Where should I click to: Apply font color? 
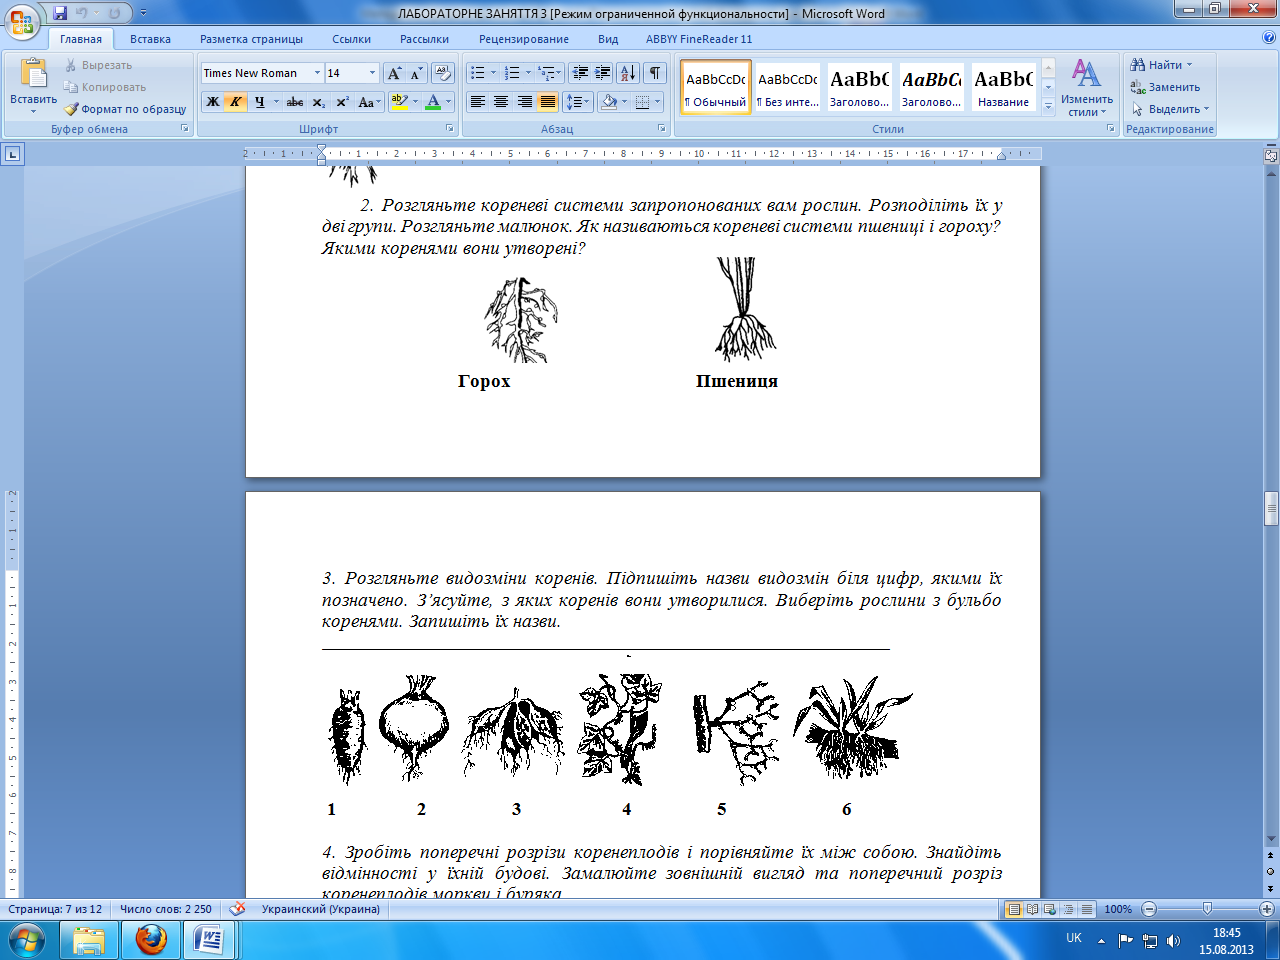[x=433, y=102]
